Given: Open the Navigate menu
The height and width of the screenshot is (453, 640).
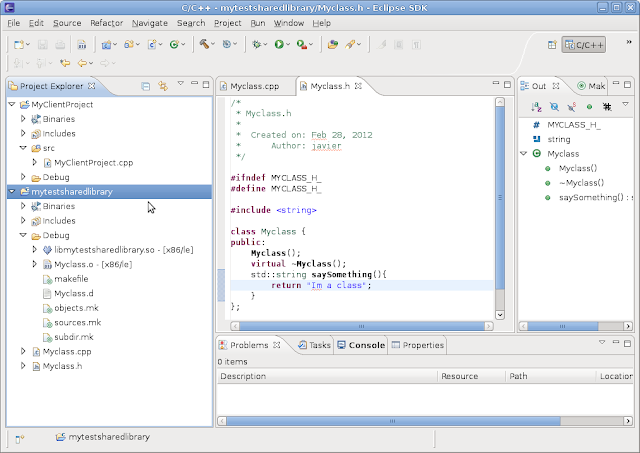Looking at the screenshot, I should (150, 23).
